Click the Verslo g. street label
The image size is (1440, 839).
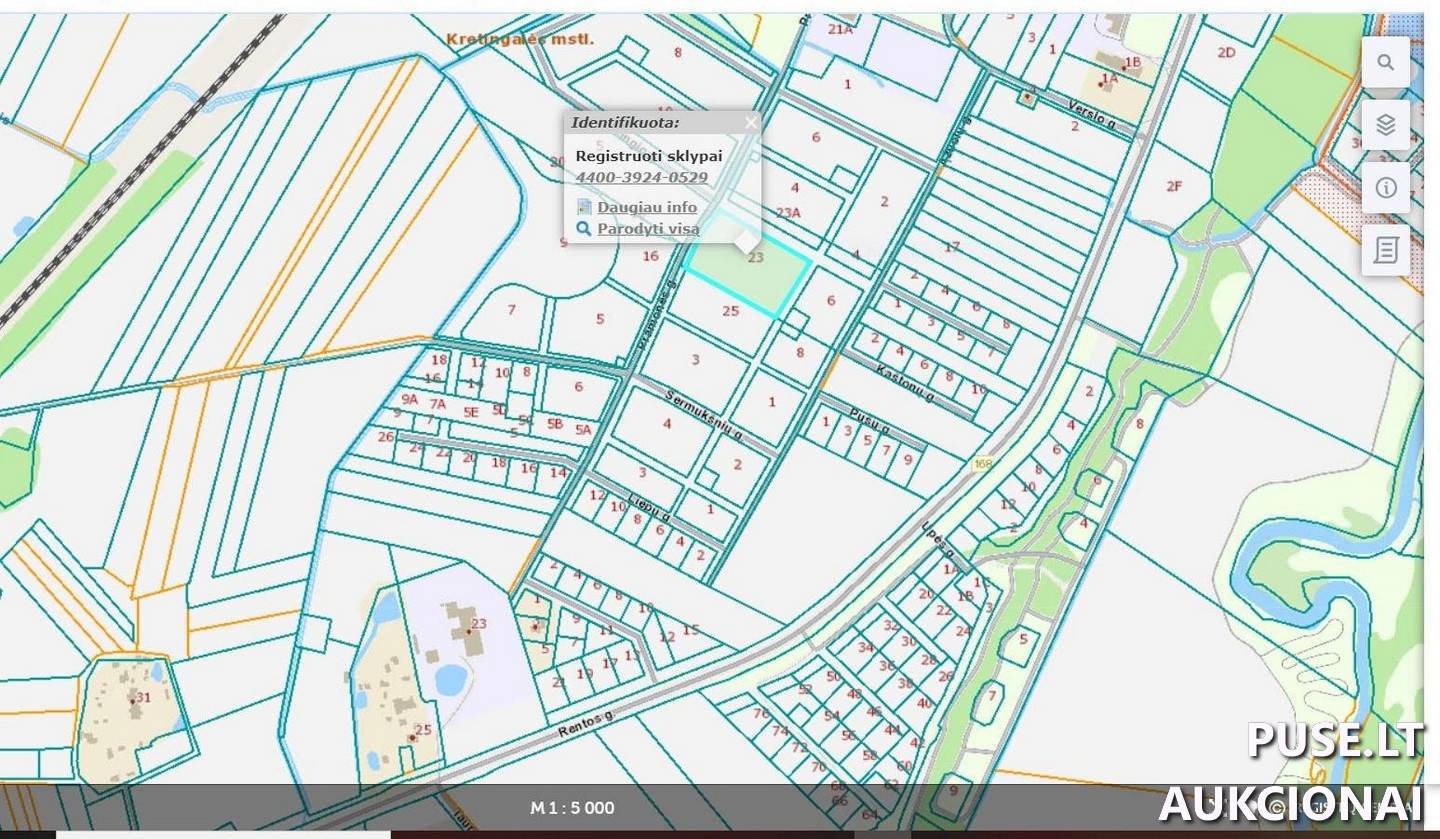(1091, 113)
